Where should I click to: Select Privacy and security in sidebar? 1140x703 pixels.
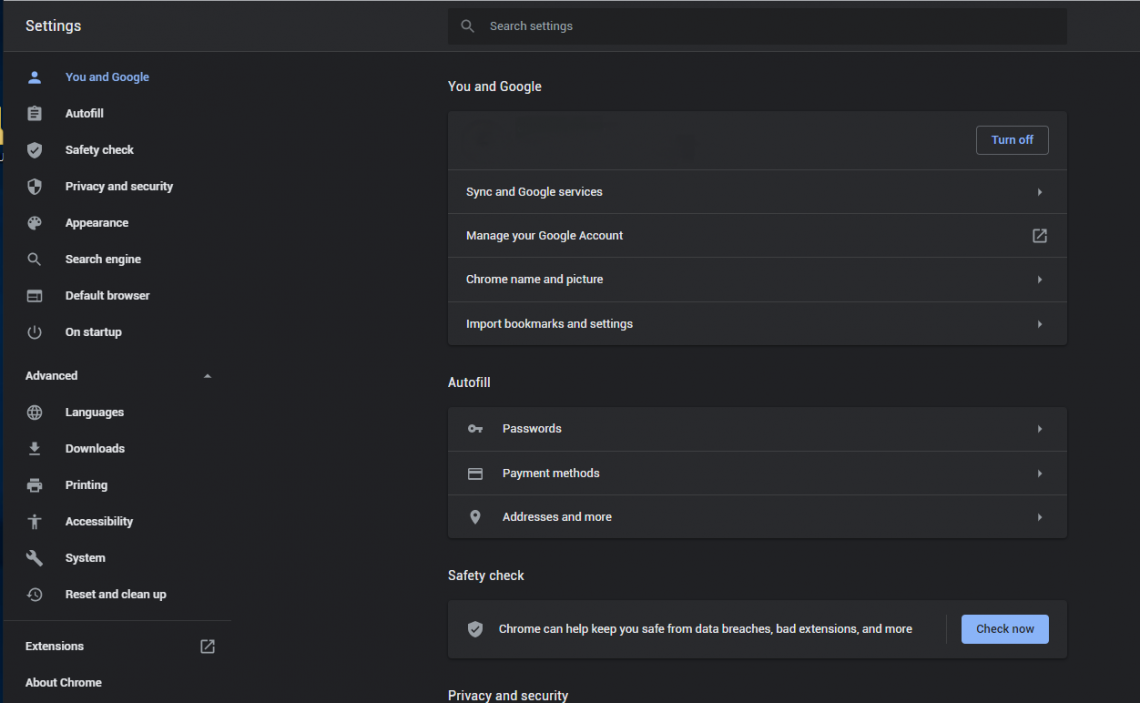(118, 186)
